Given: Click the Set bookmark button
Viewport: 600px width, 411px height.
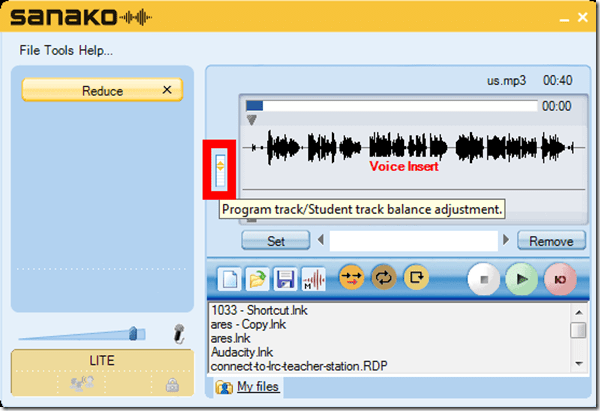Looking at the screenshot, I should tap(276, 241).
